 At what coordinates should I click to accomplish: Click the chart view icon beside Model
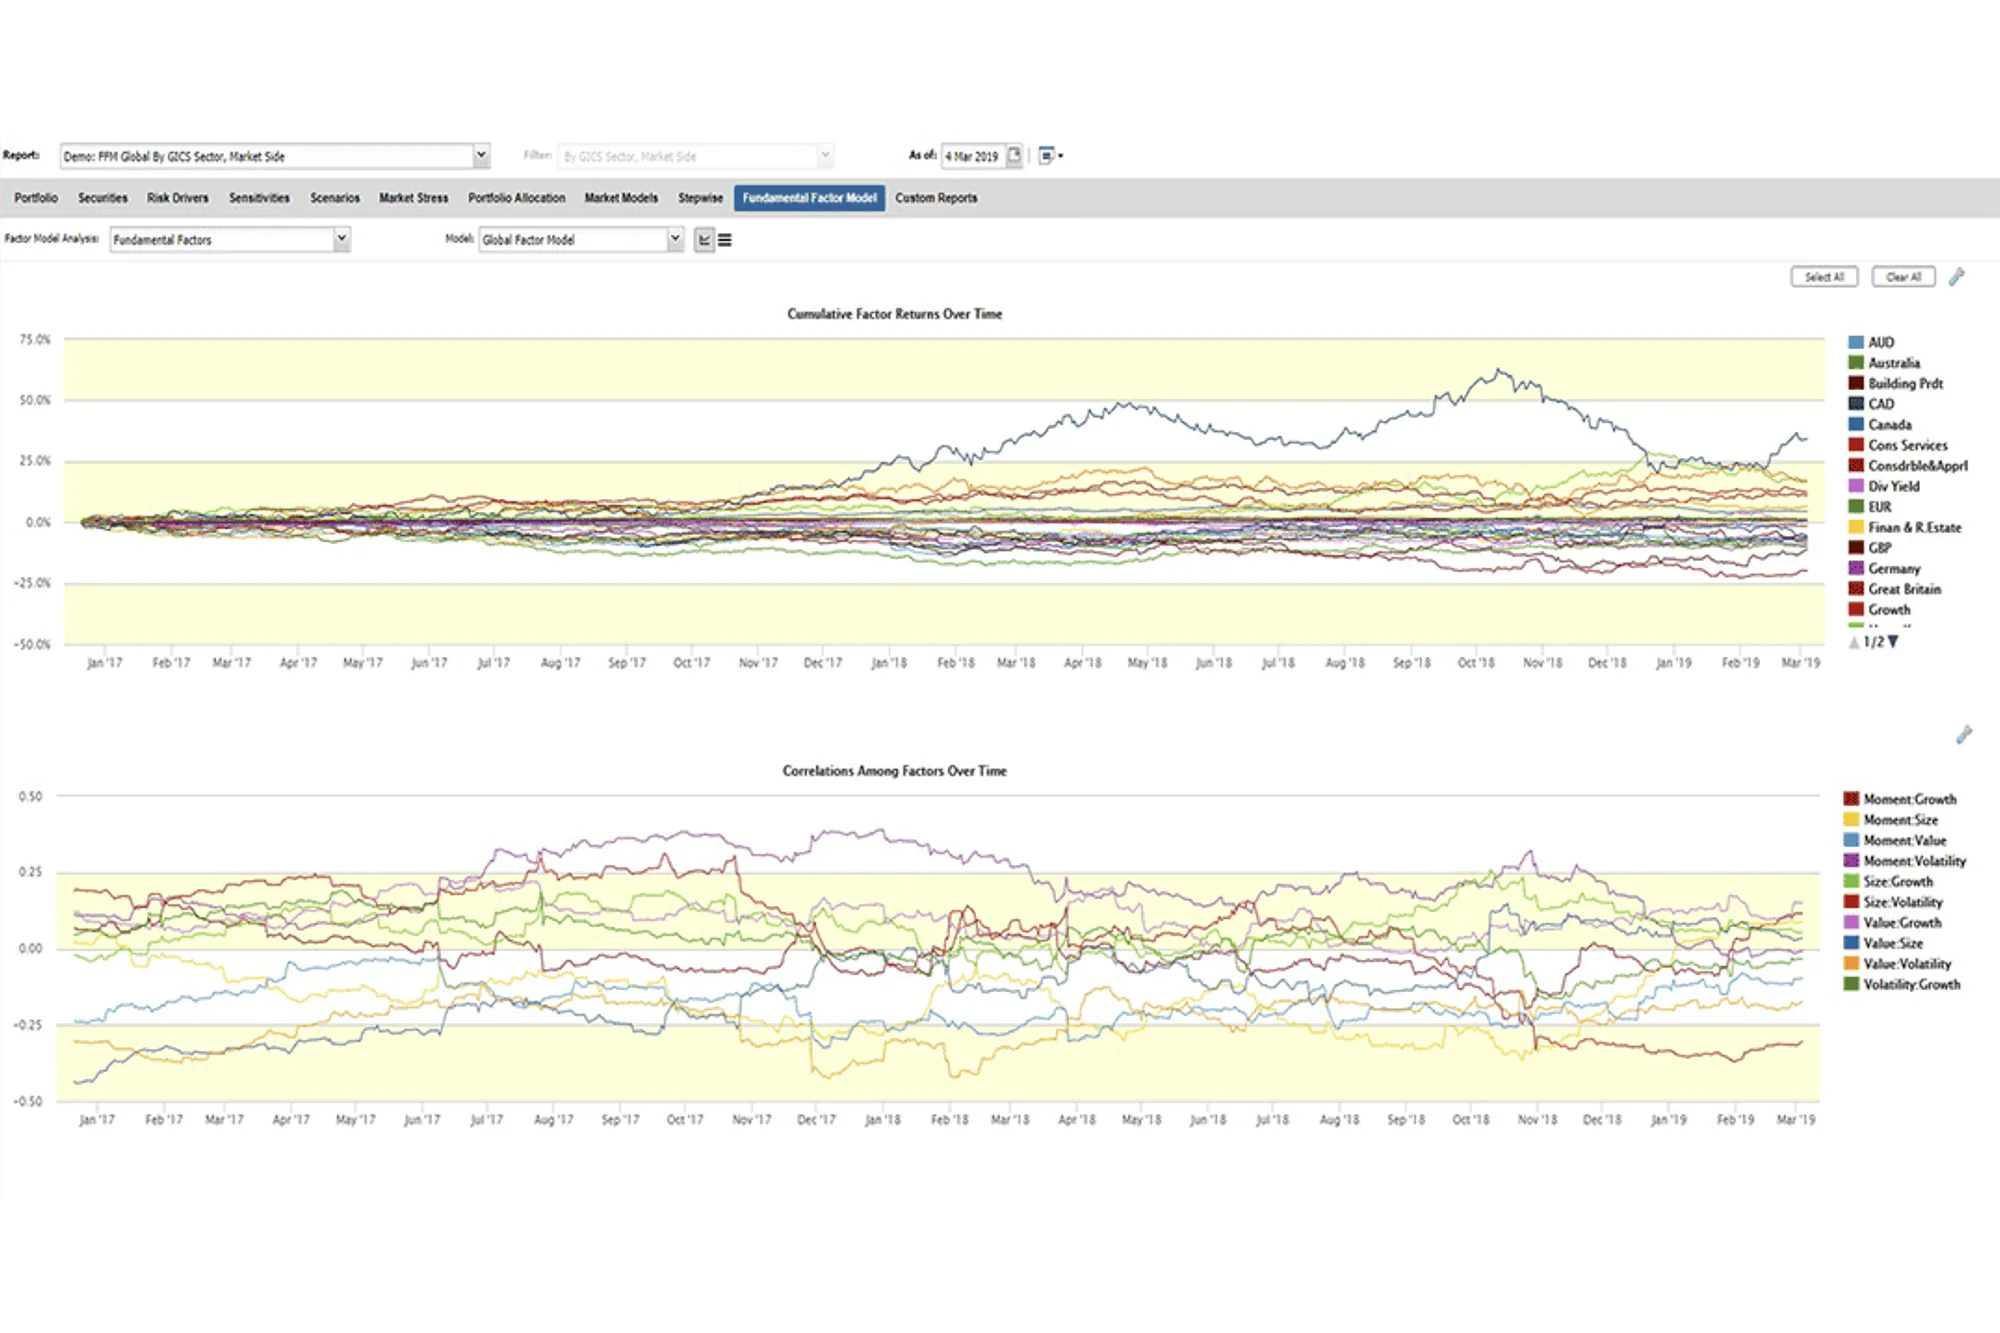click(704, 240)
